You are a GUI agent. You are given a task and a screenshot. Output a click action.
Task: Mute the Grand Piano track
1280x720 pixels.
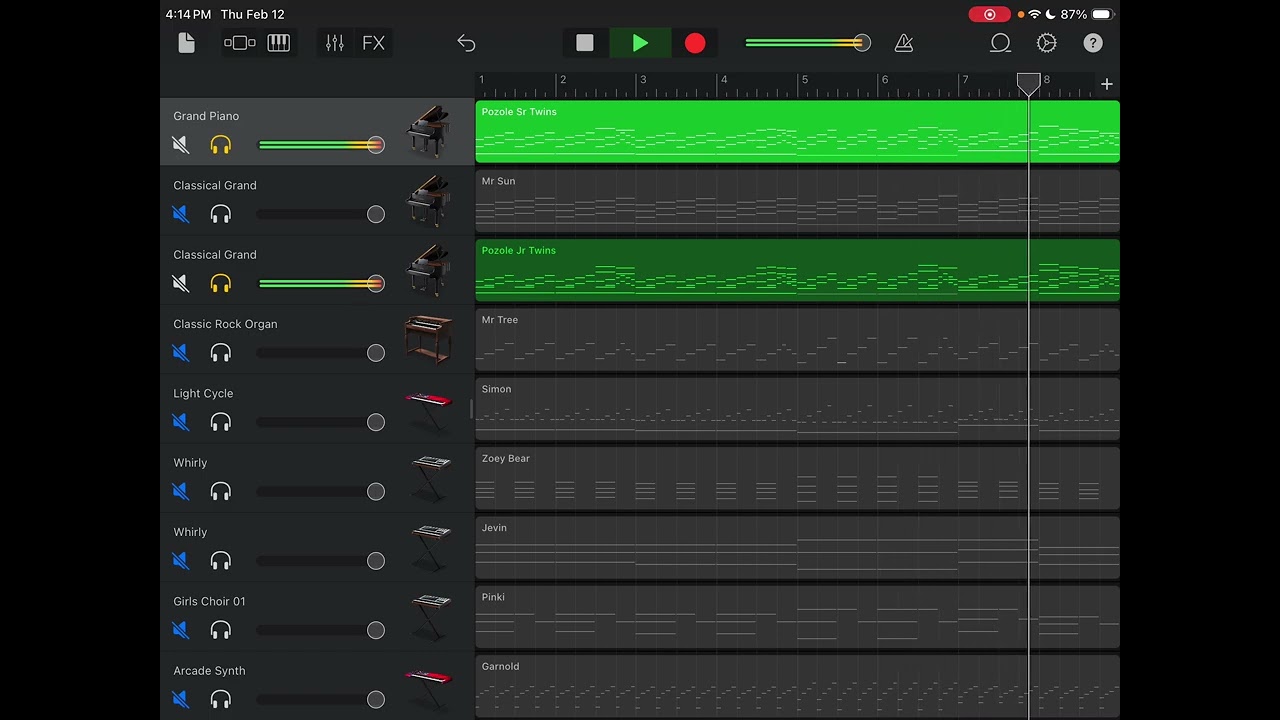coord(181,145)
